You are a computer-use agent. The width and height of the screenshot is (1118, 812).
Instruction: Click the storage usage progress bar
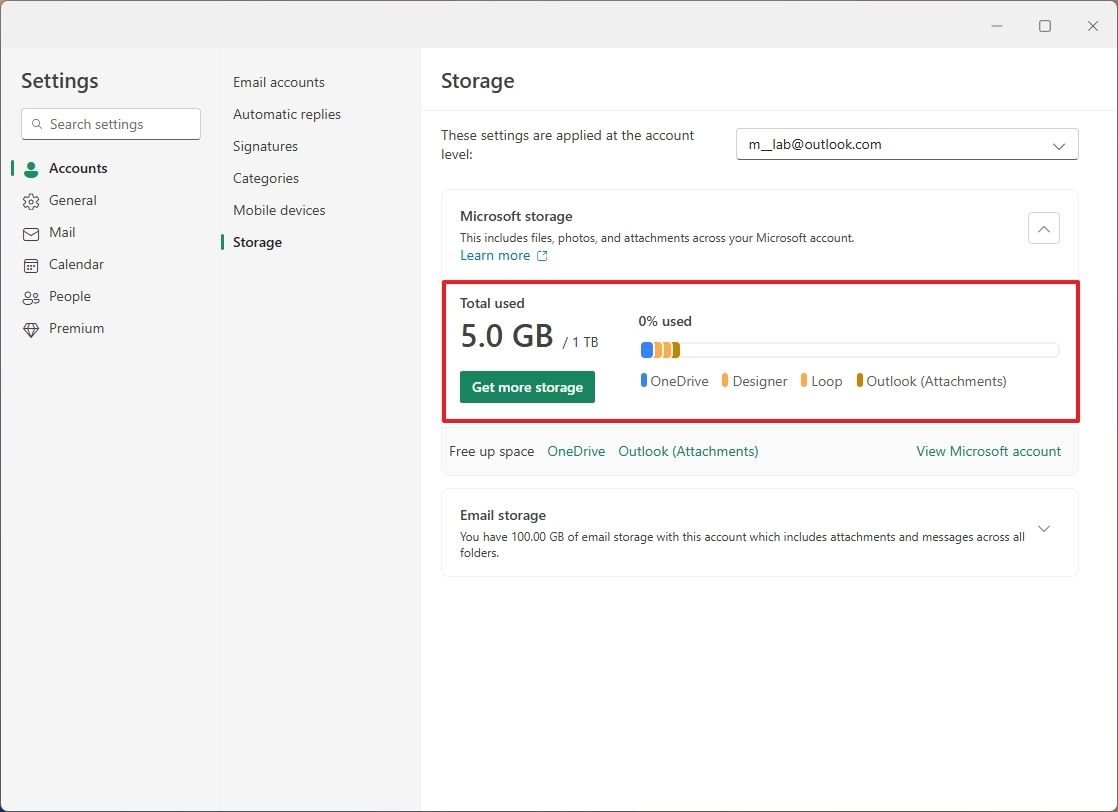(848, 349)
